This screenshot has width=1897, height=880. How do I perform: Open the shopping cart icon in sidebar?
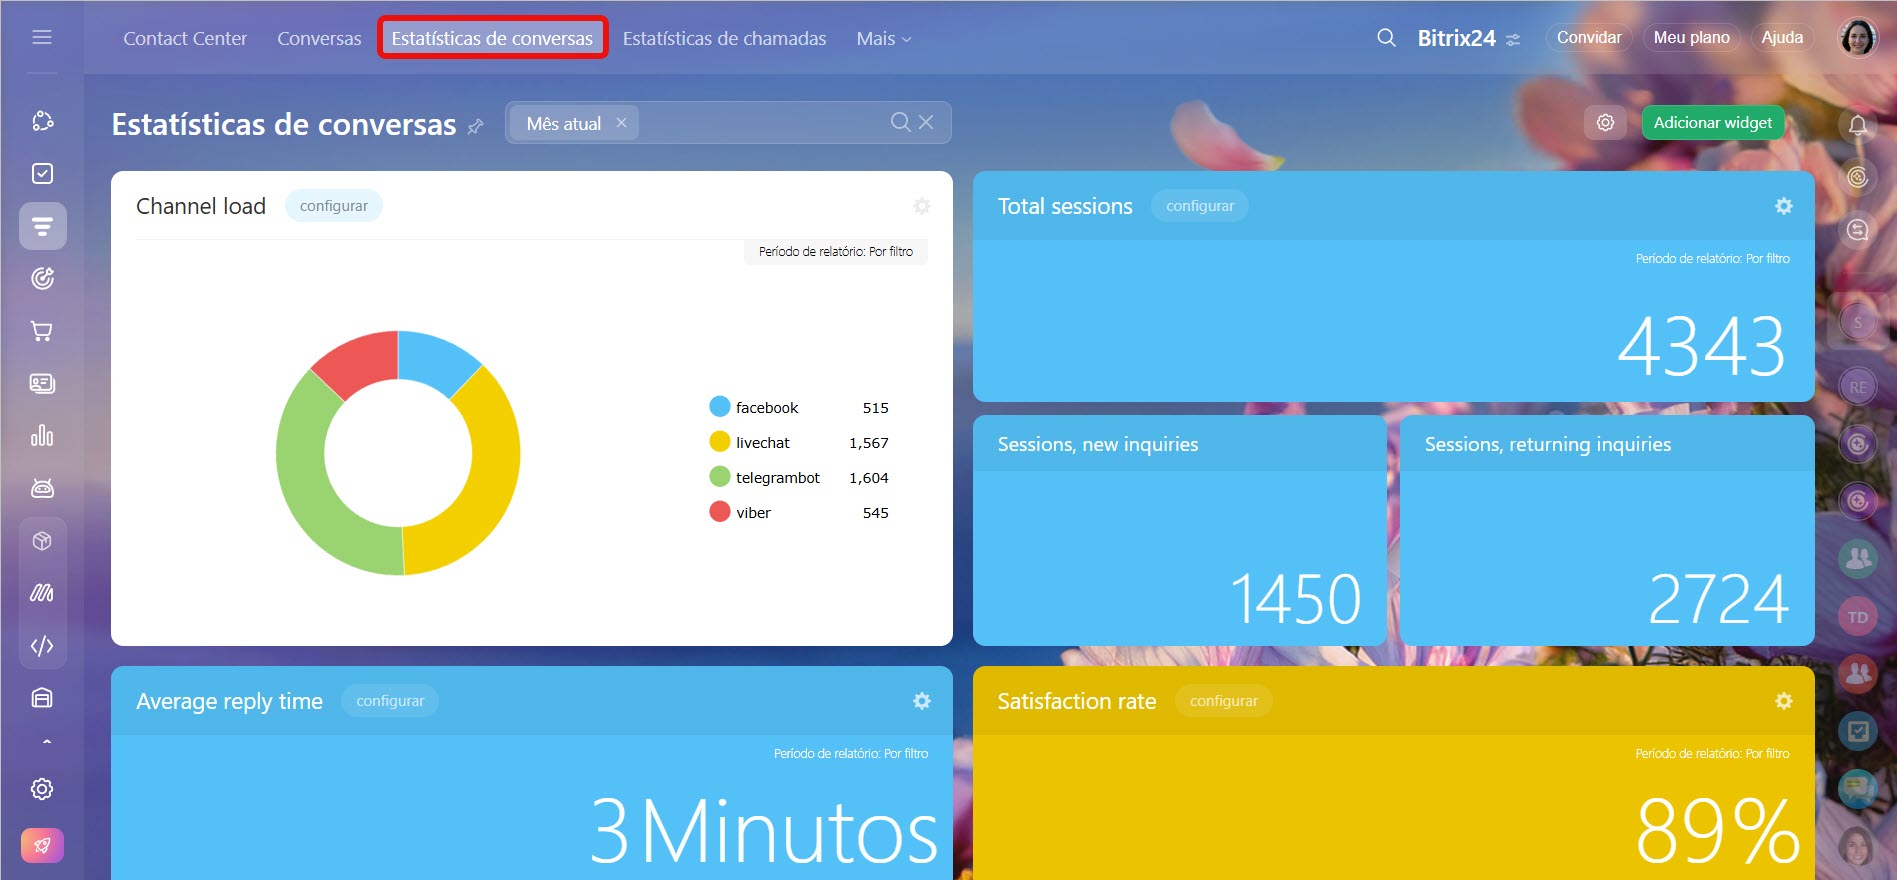[42, 331]
